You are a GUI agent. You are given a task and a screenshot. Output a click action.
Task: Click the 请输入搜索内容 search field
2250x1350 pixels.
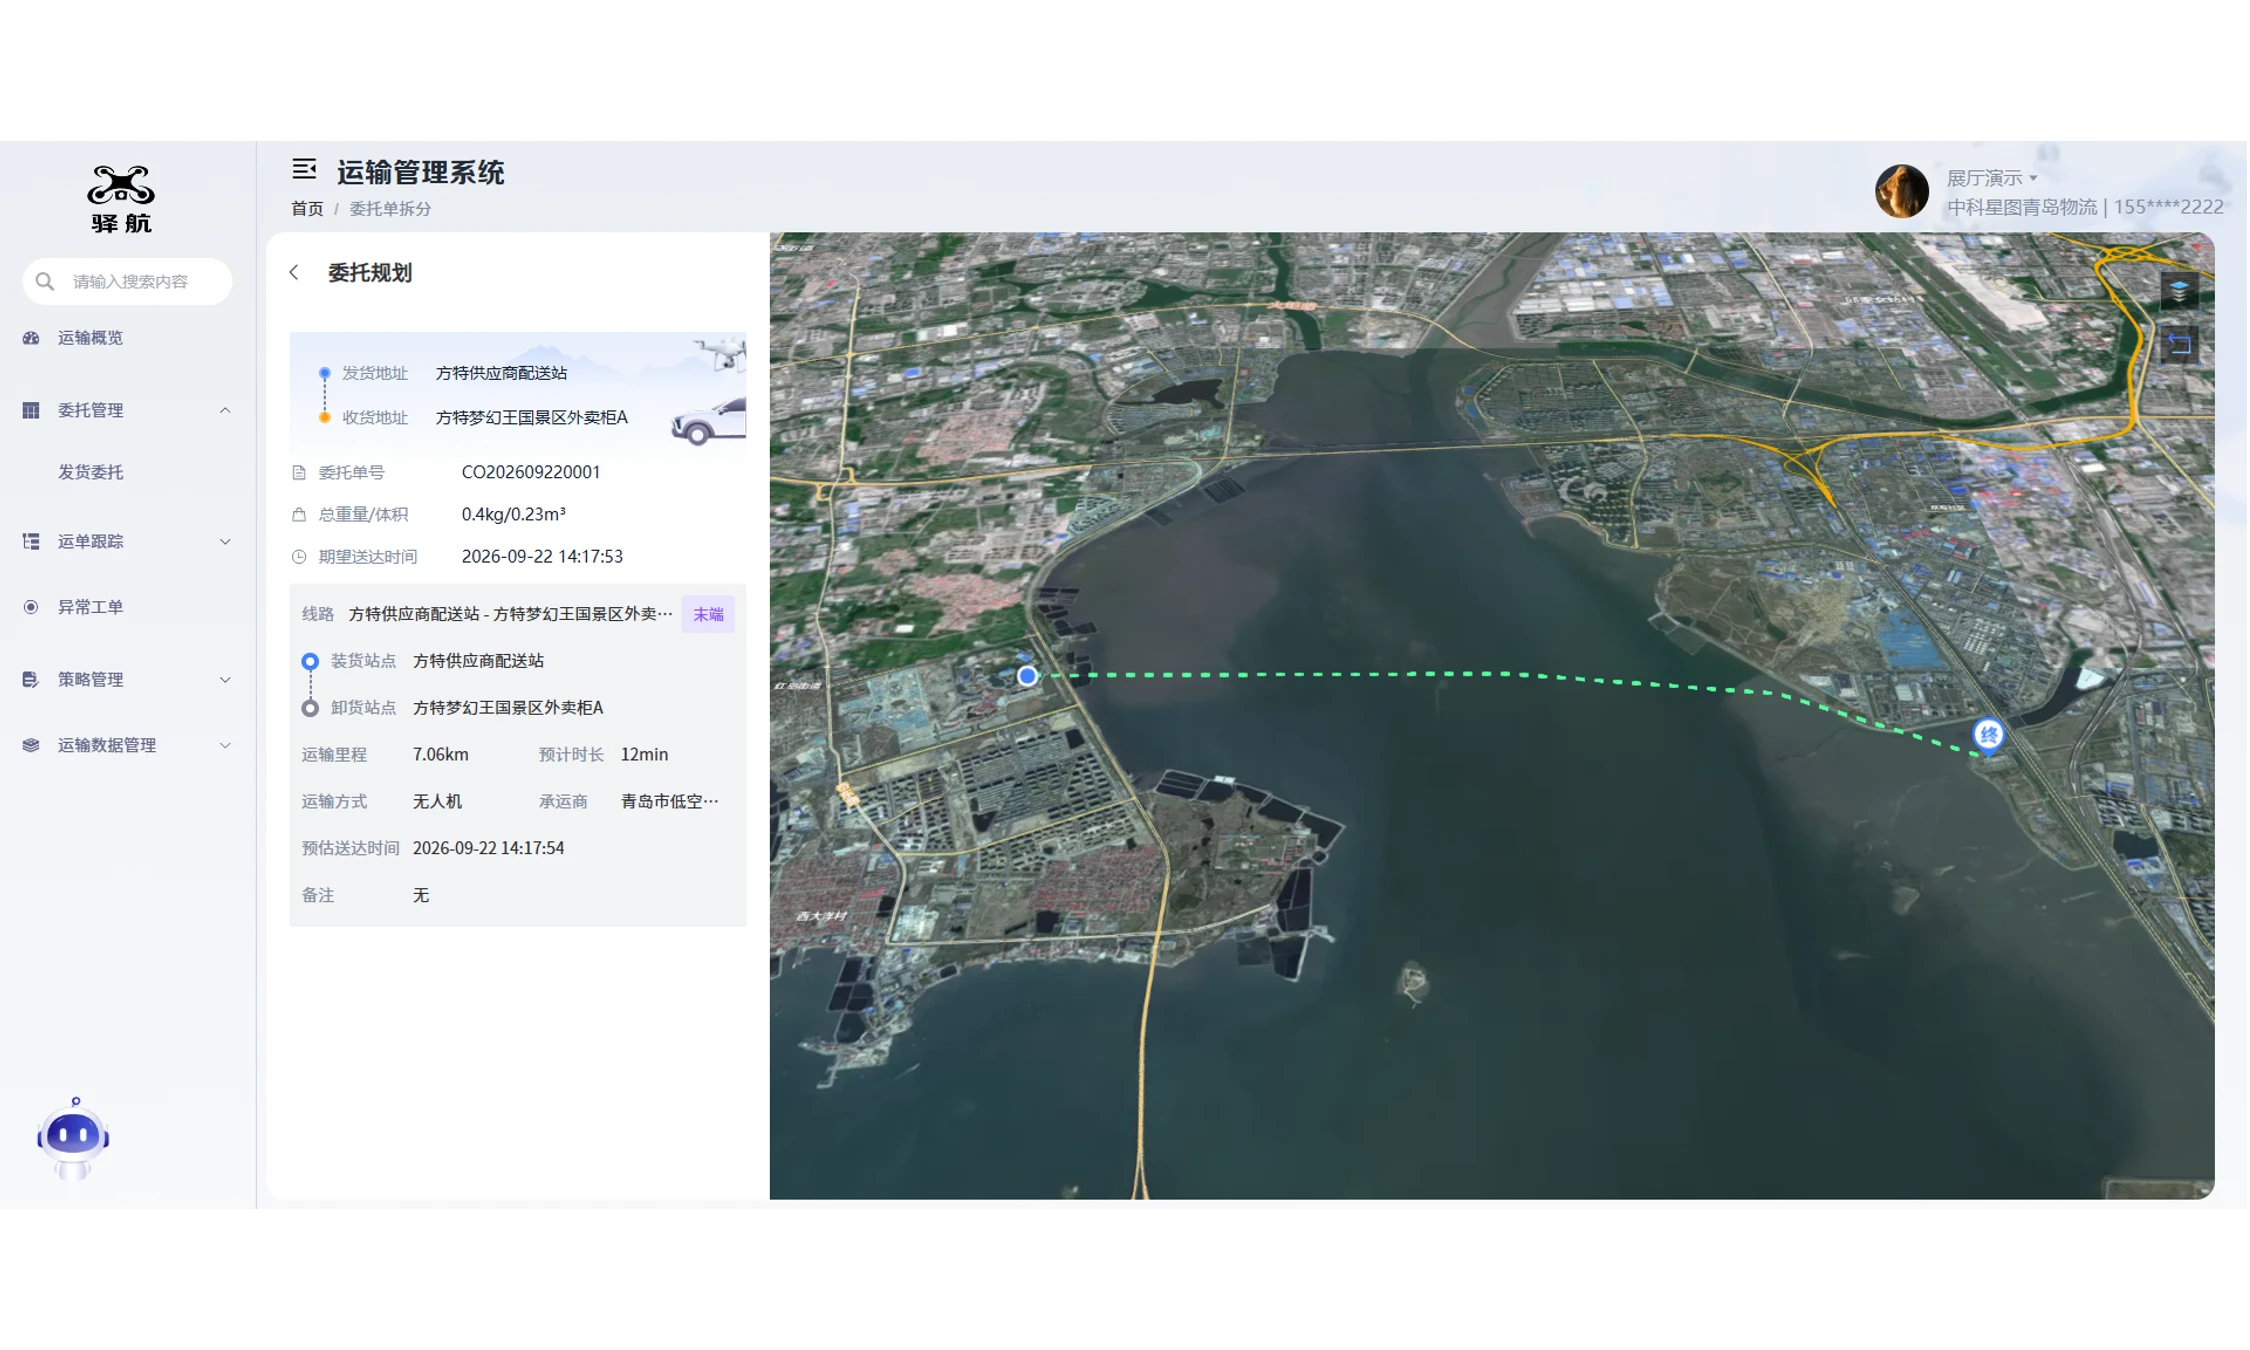click(x=128, y=281)
